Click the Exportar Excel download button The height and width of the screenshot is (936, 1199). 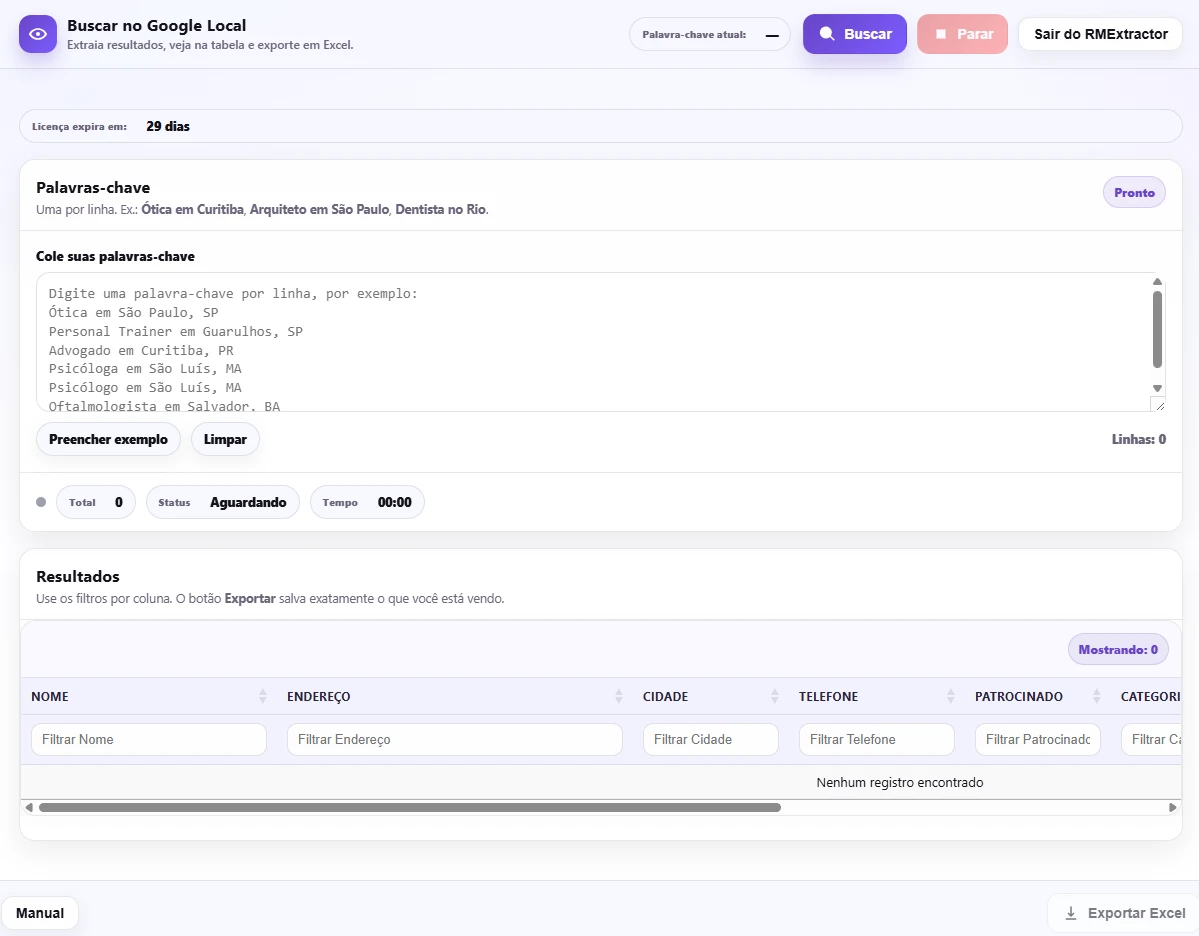(x=1125, y=913)
